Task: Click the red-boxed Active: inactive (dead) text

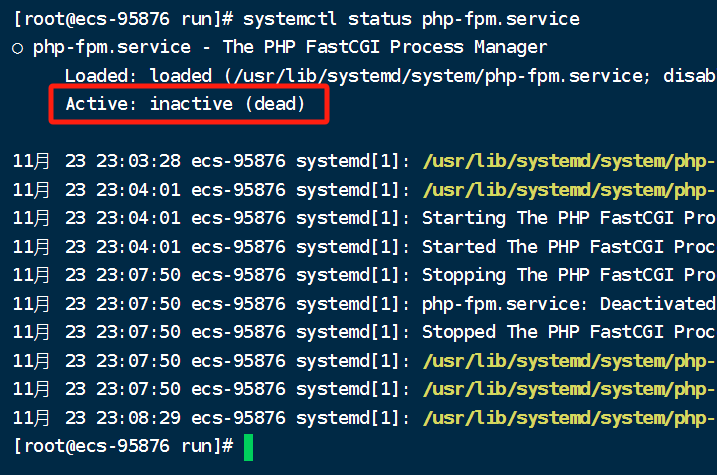Action: point(185,104)
